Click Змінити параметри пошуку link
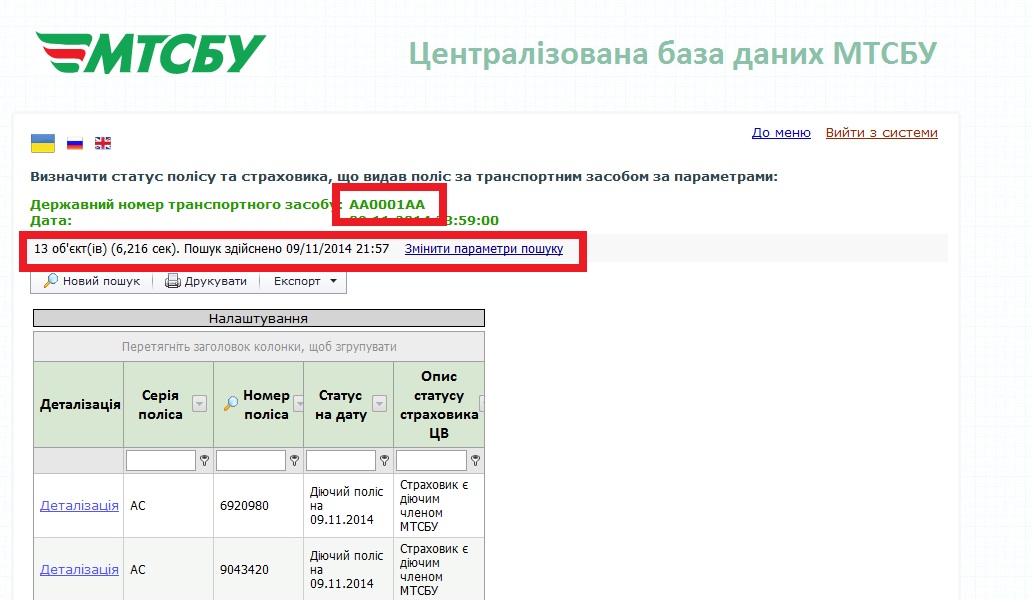Image resolution: width=1032 pixels, height=600 pixels. click(x=484, y=248)
